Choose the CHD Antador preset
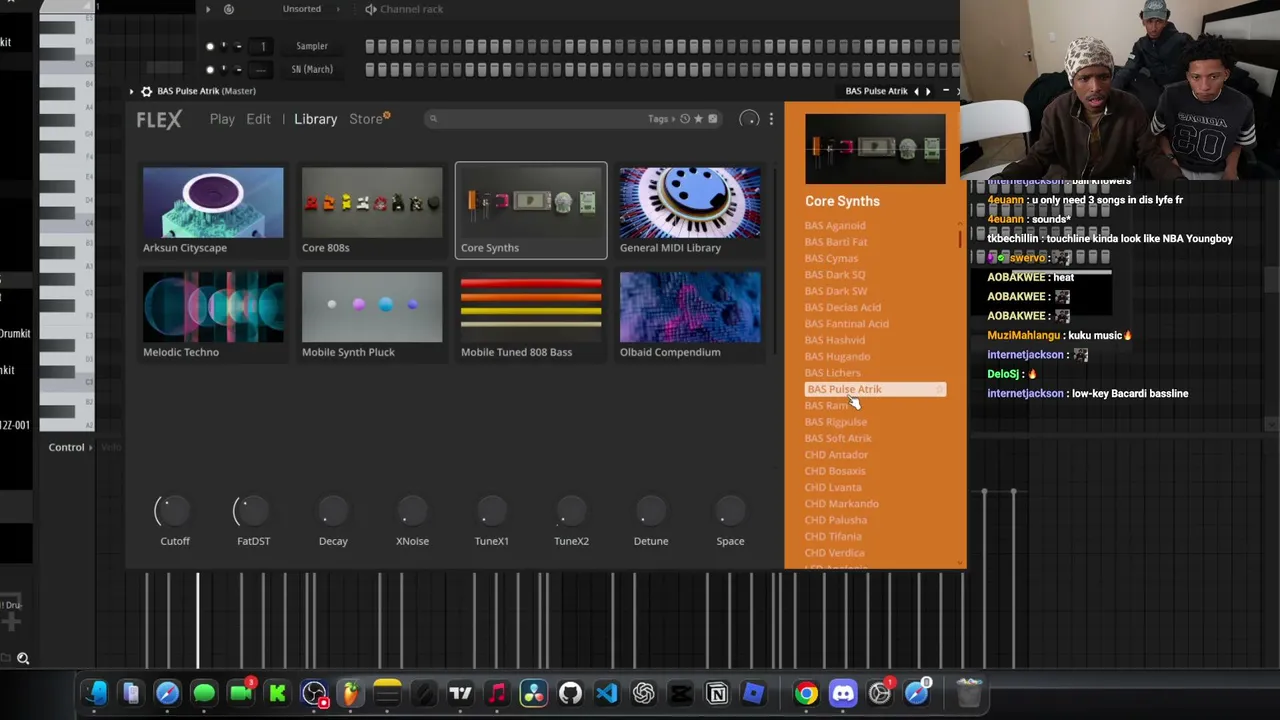1280x720 pixels. (836, 455)
